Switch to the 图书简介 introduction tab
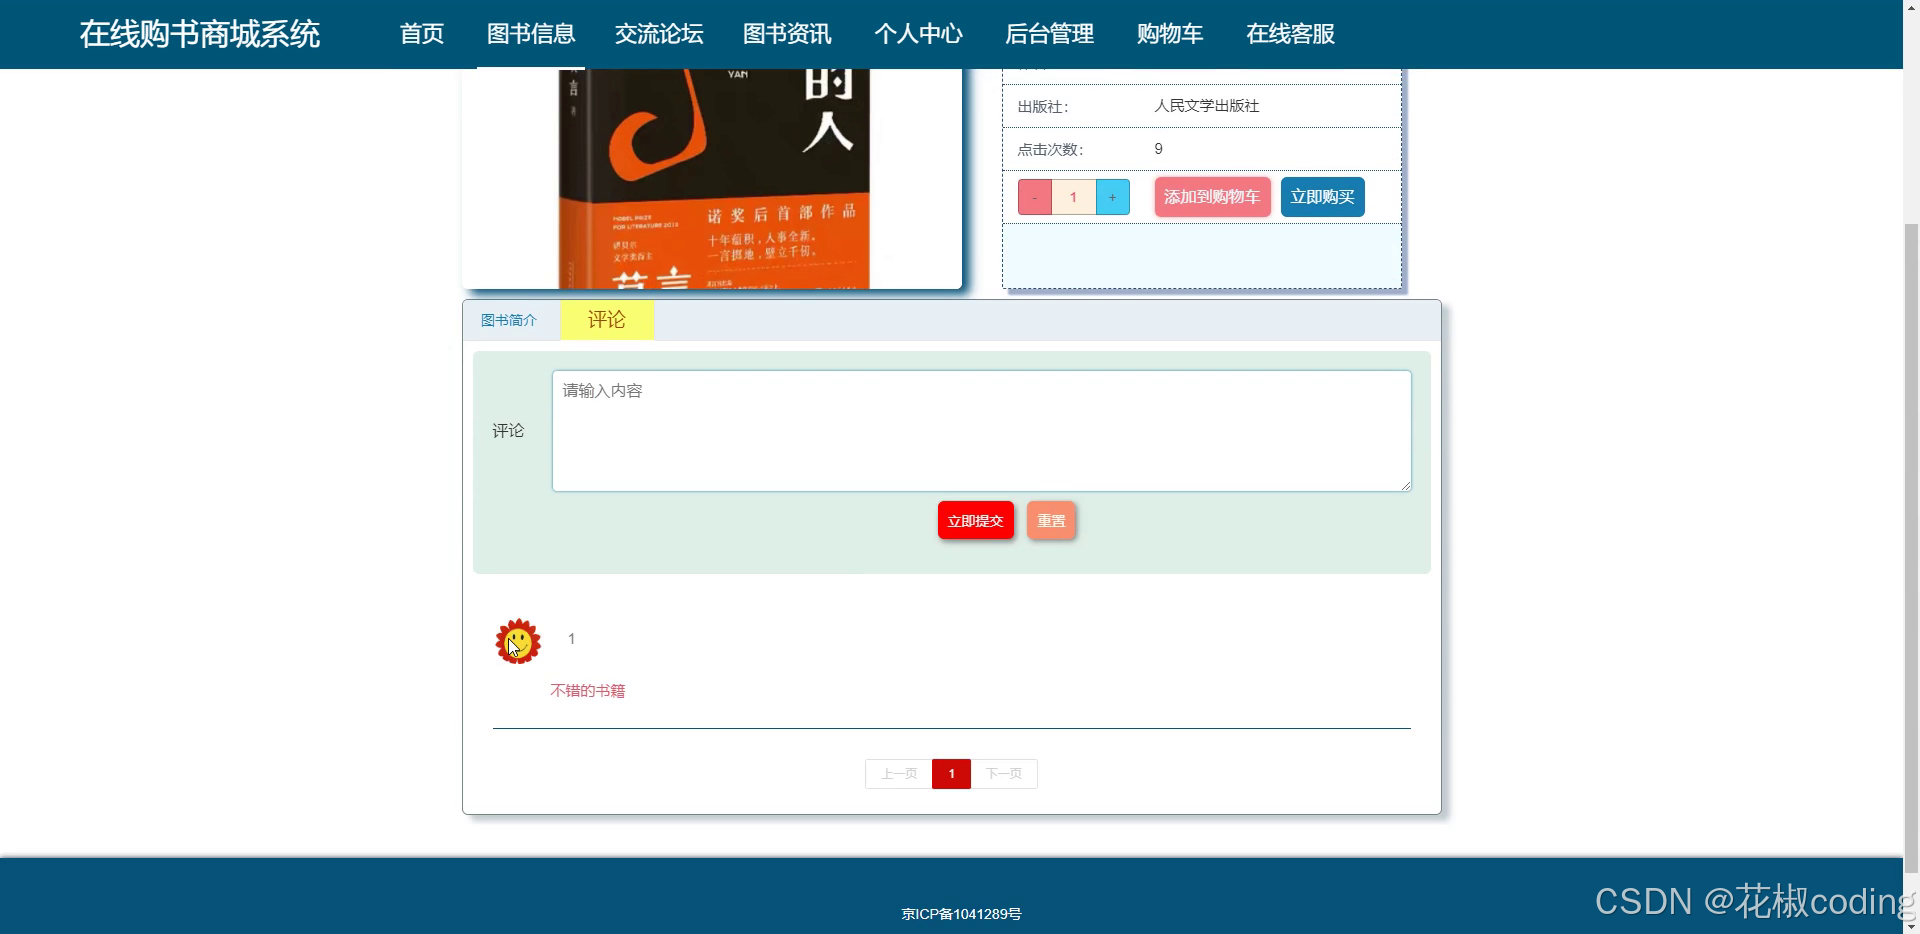1920x934 pixels. point(508,320)
